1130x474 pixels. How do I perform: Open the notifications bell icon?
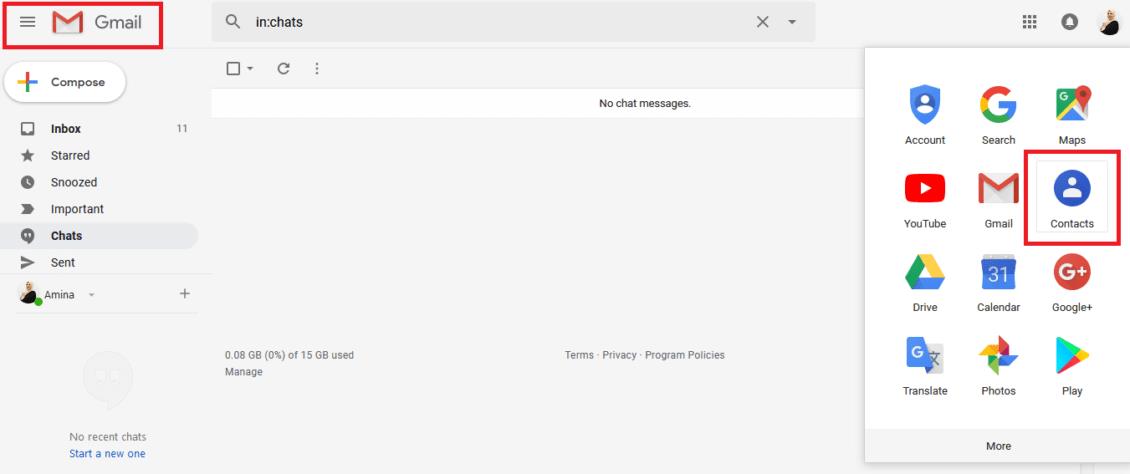(x=1067, y=23)
